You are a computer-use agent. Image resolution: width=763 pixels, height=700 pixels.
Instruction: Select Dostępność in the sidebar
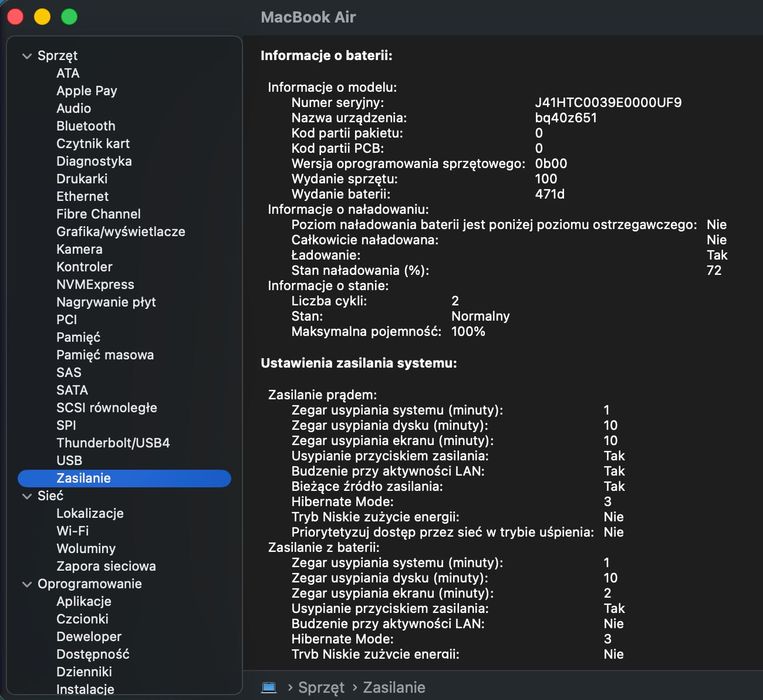point(93,654)
